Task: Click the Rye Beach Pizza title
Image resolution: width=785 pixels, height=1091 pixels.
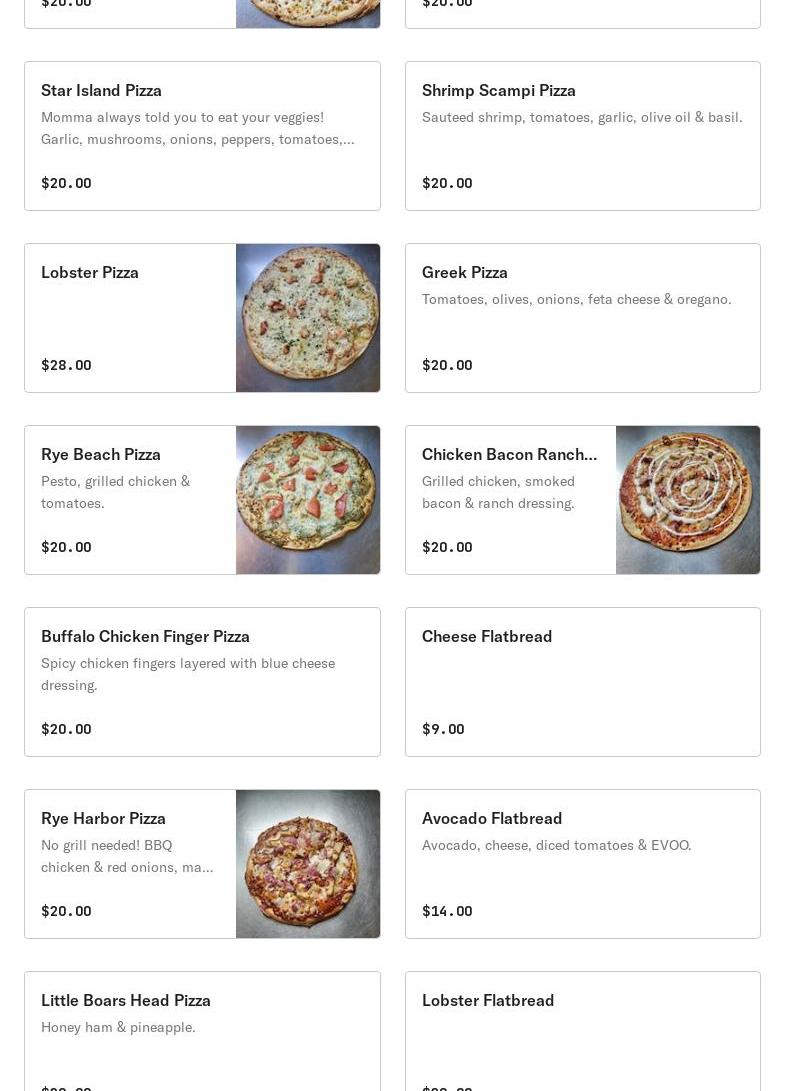Action: (x=101, y=454)
